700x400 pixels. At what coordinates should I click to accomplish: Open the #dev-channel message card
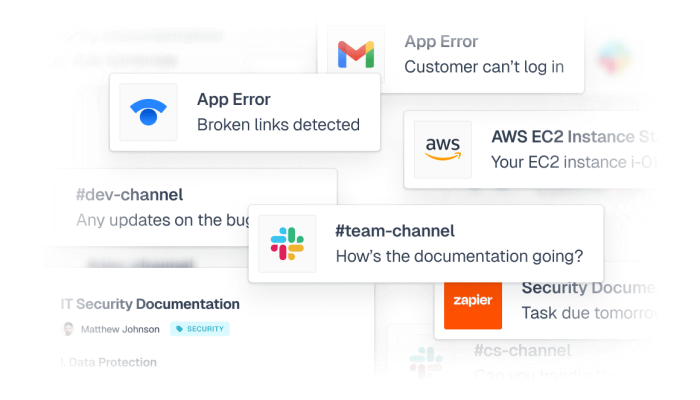192,208
